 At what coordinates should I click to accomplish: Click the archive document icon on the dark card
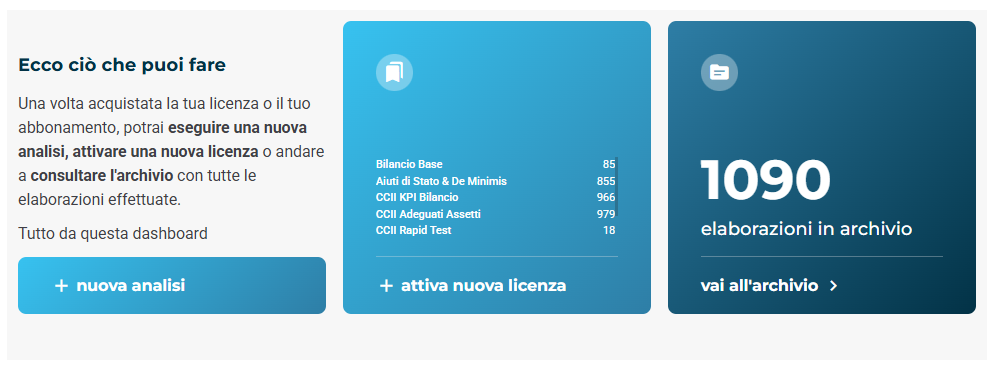point(719,72)
